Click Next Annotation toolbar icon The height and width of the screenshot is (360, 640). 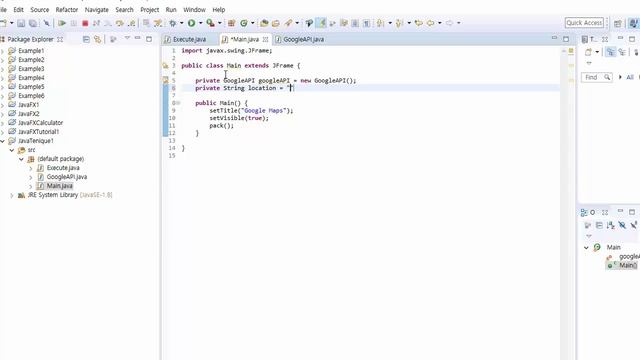(380, 23)
